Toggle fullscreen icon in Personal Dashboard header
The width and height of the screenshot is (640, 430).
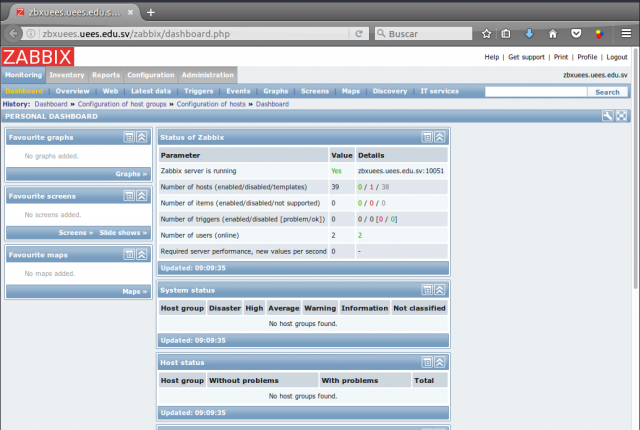[621, 116]
